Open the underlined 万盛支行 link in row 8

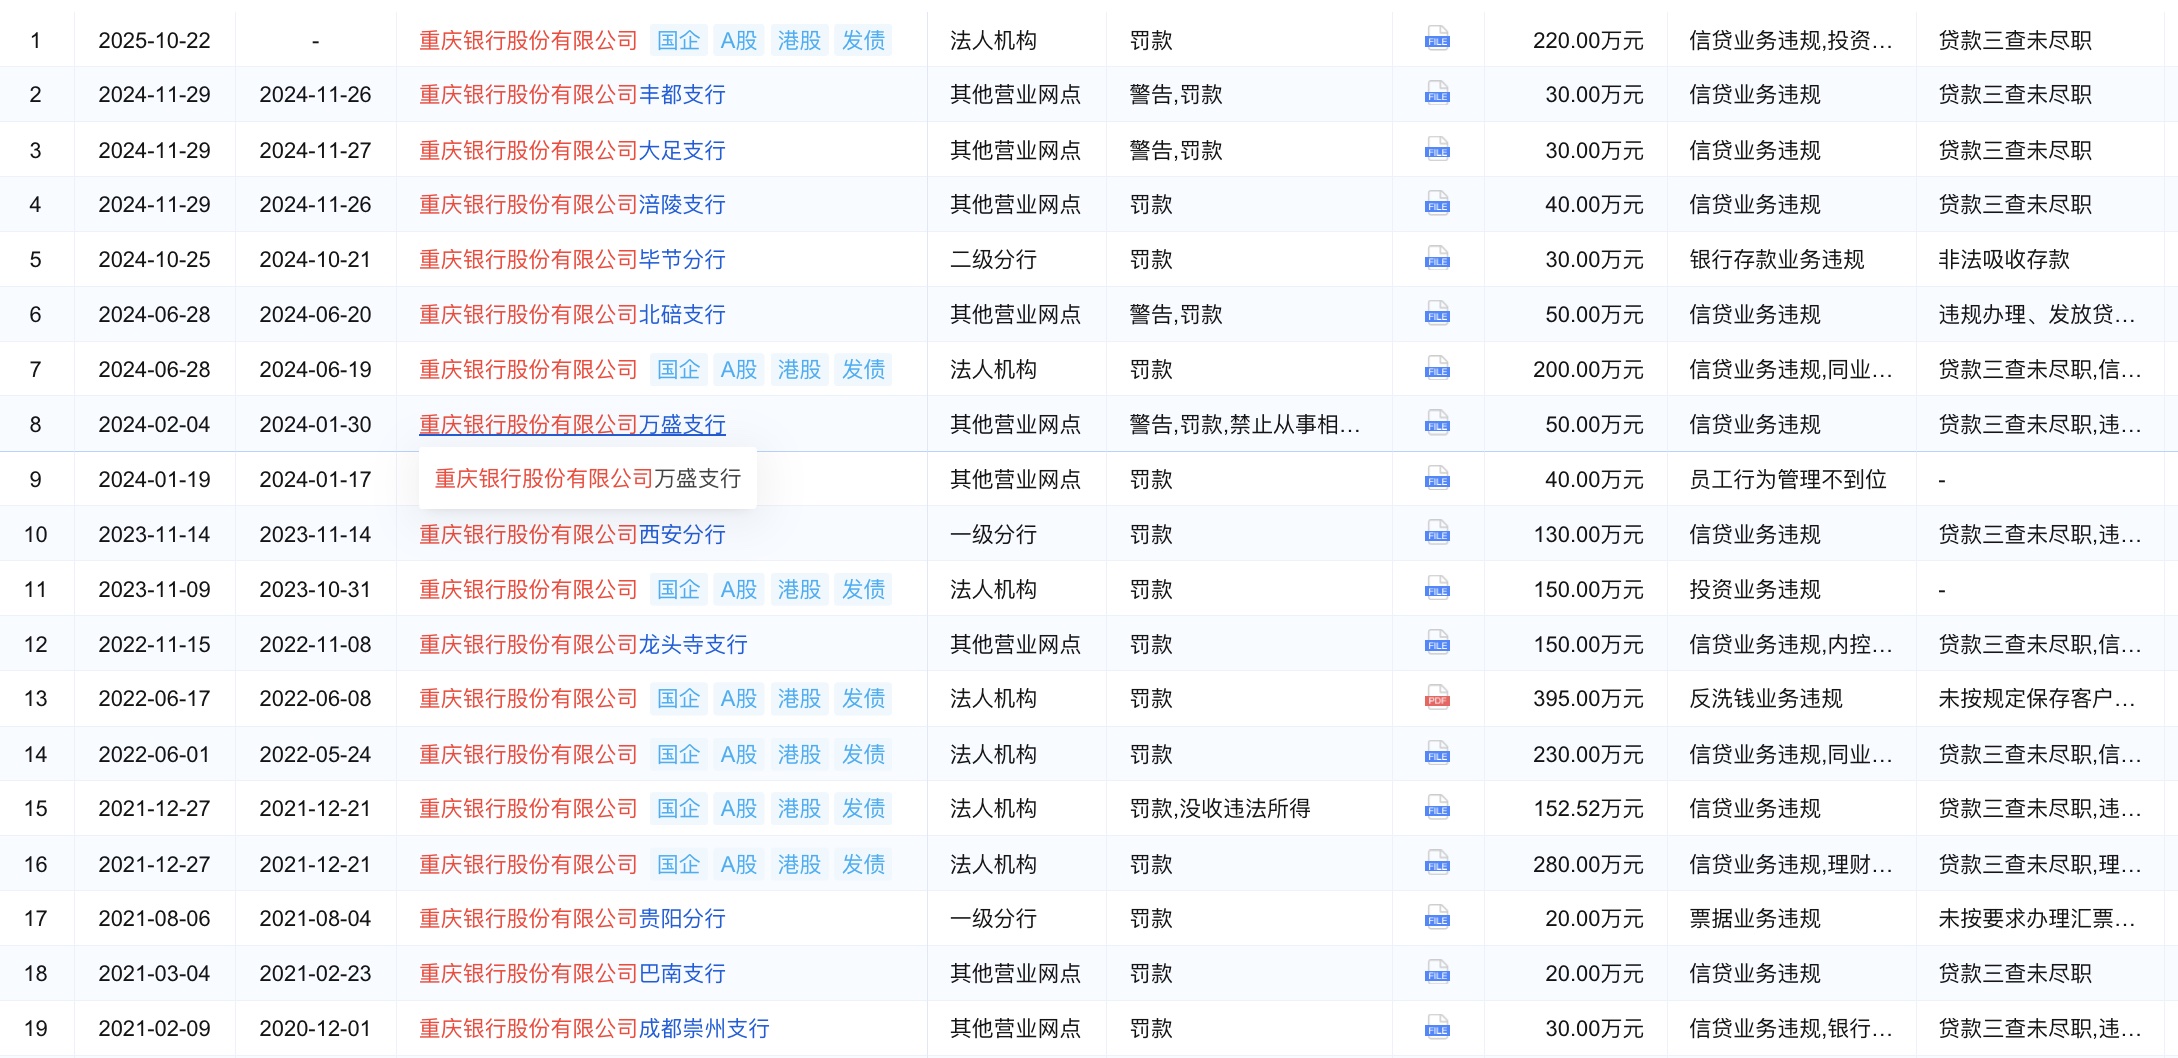[x=572, y=424]
